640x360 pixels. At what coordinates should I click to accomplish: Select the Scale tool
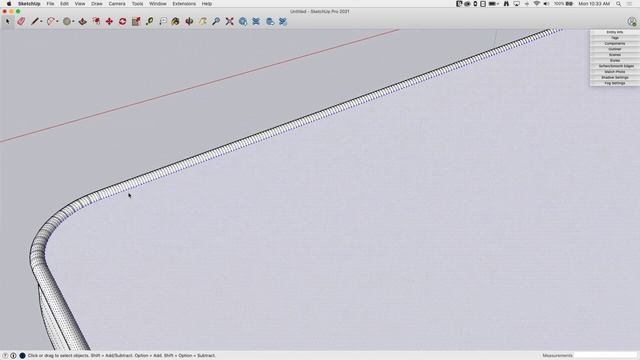click(x=136, y=21)
